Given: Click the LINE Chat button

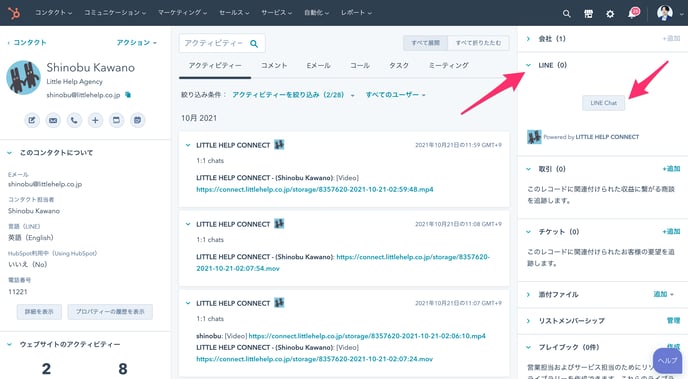Looking at the screenshot, I should click(603, 103).
